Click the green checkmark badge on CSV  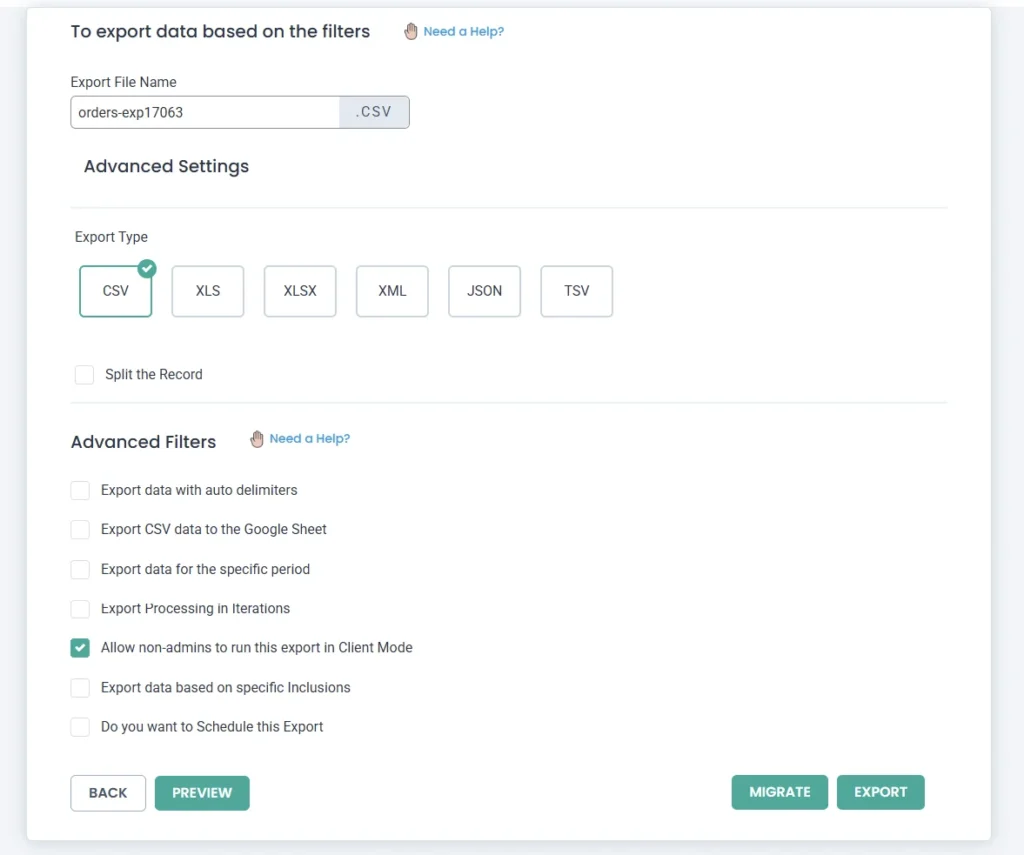coord(147,268)
